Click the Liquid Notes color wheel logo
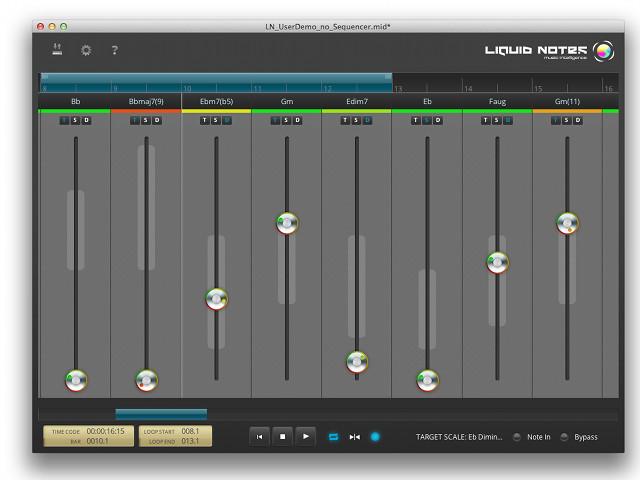This screenshot has height=480, width=640. (x=604, y=52)
